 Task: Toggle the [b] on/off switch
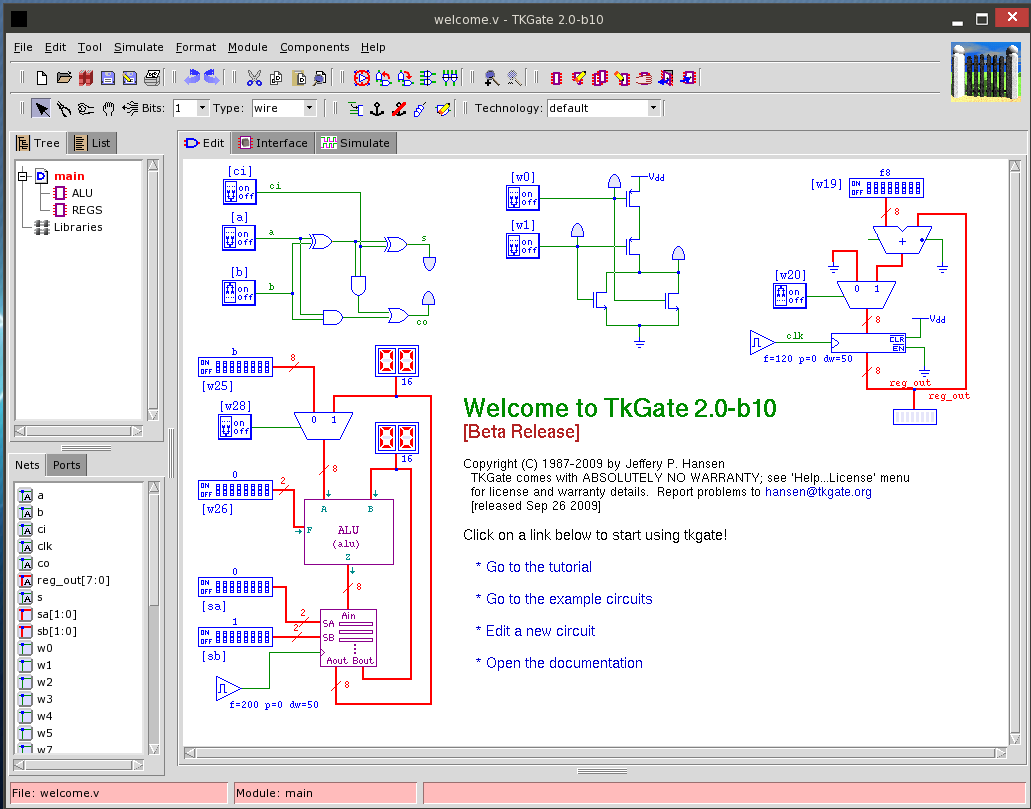[238, 292]
